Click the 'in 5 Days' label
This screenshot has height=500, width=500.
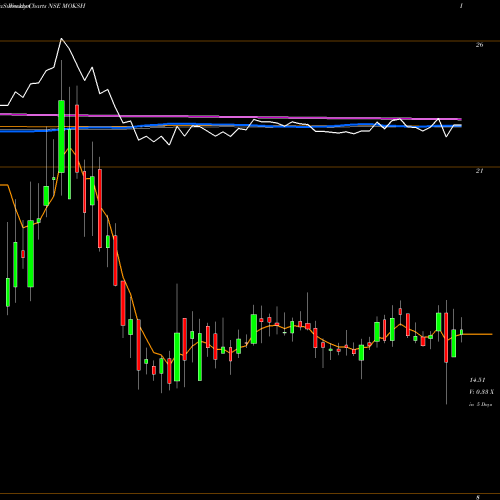[480, 404]
